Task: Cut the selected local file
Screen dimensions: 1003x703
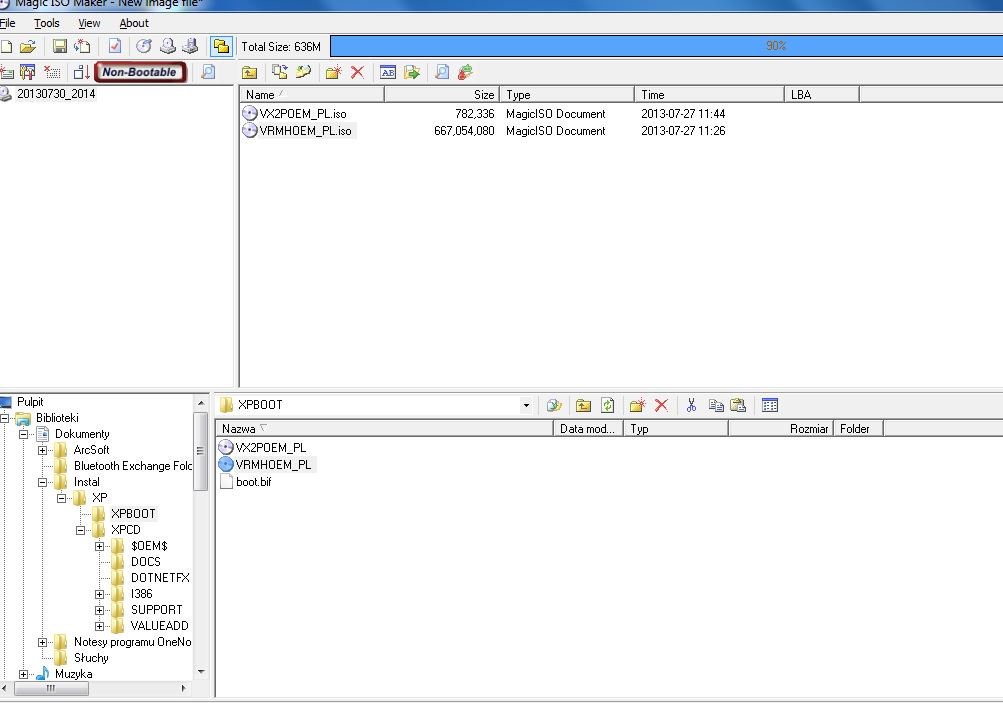Action: point(691,405)
